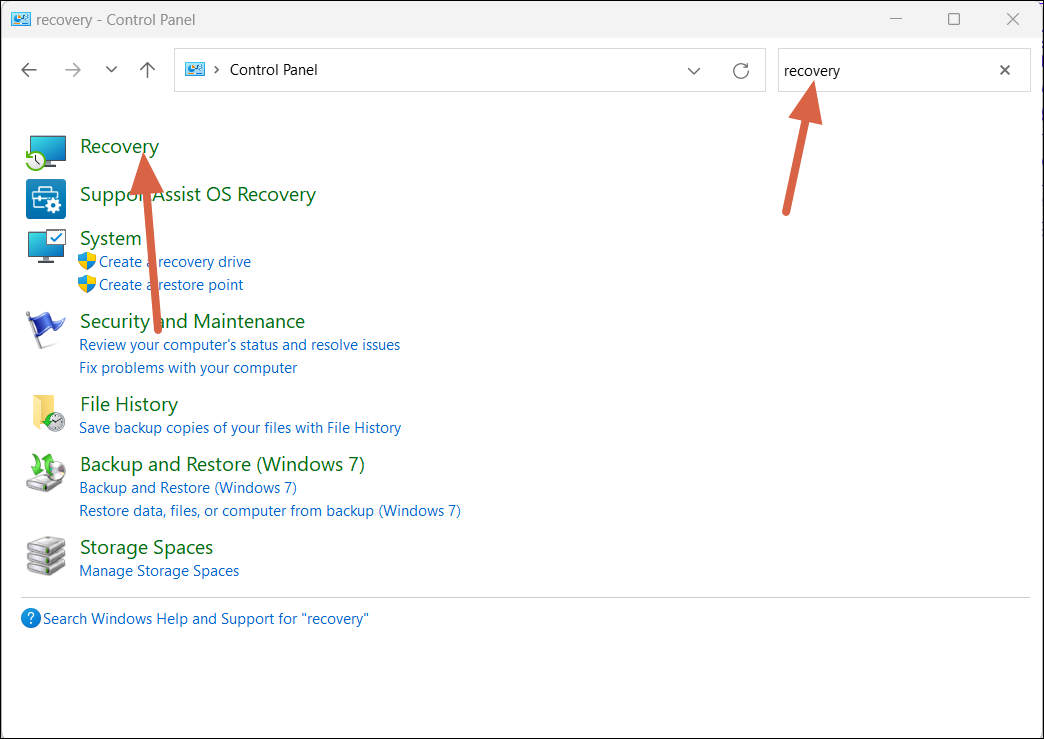Clear the search box text
The image size is (1044, 739).
[1005, 70]
